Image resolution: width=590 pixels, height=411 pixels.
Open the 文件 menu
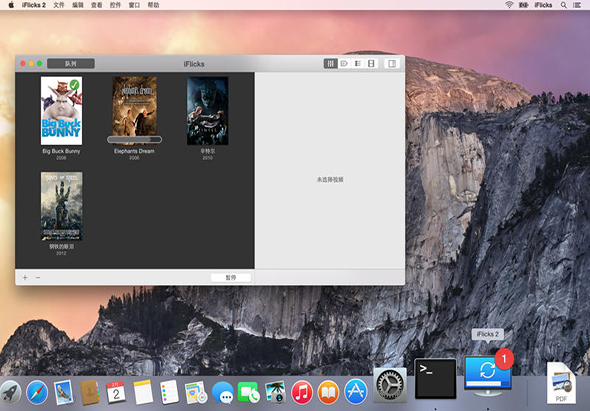[x=59, y=5]
